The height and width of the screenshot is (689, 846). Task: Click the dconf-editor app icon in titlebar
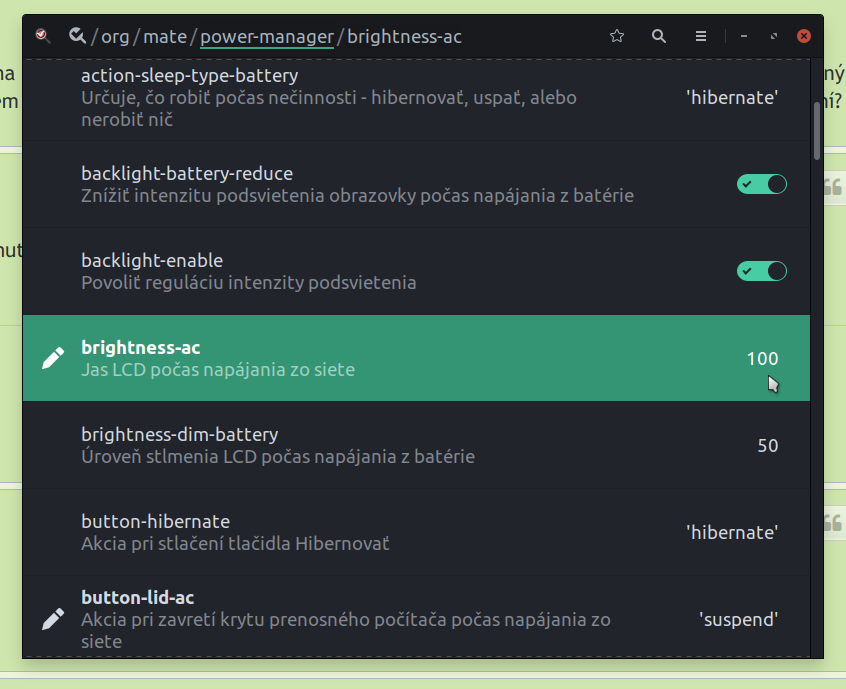click(x=41, y=36)
